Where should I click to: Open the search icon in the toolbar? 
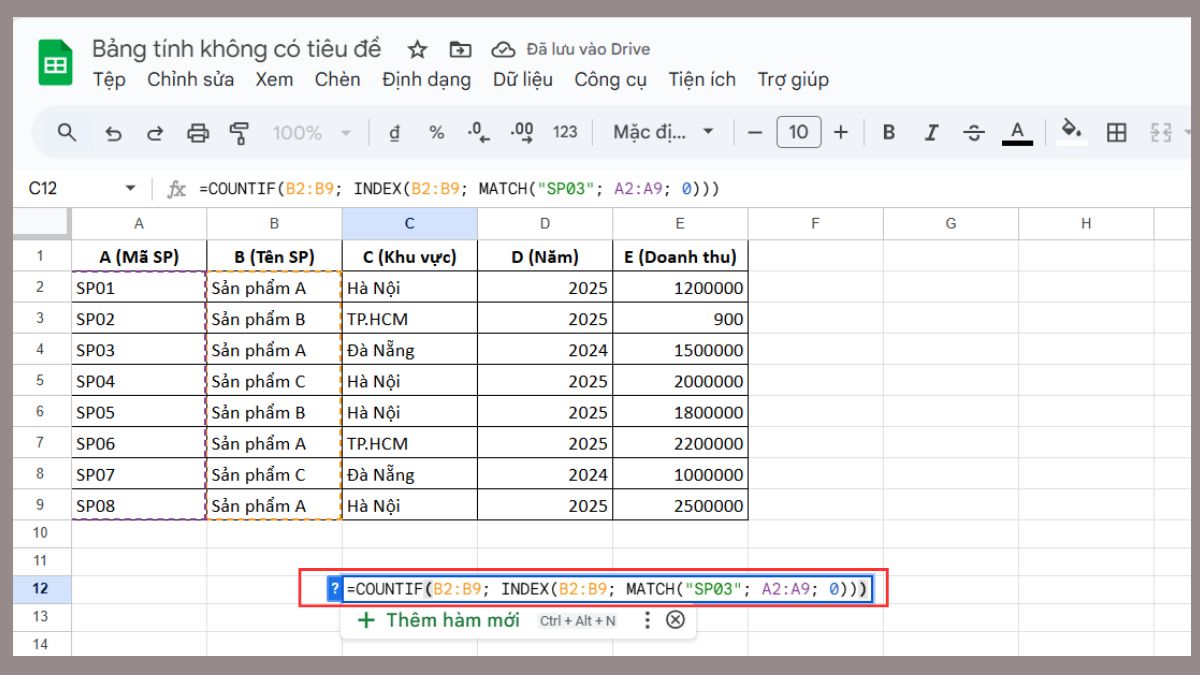[67, 132]
